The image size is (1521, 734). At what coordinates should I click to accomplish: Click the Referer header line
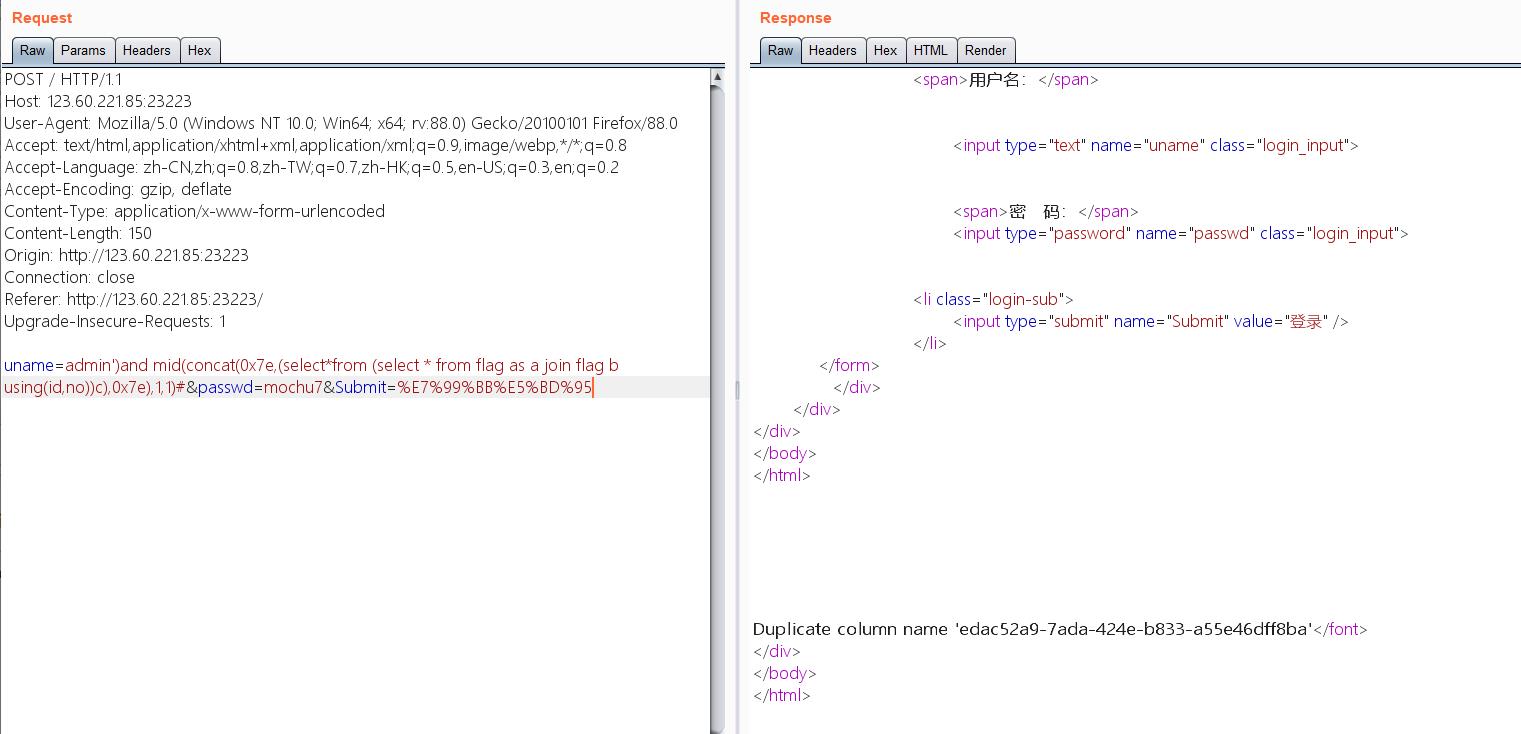pyautogui.click(x=134, y=299)
